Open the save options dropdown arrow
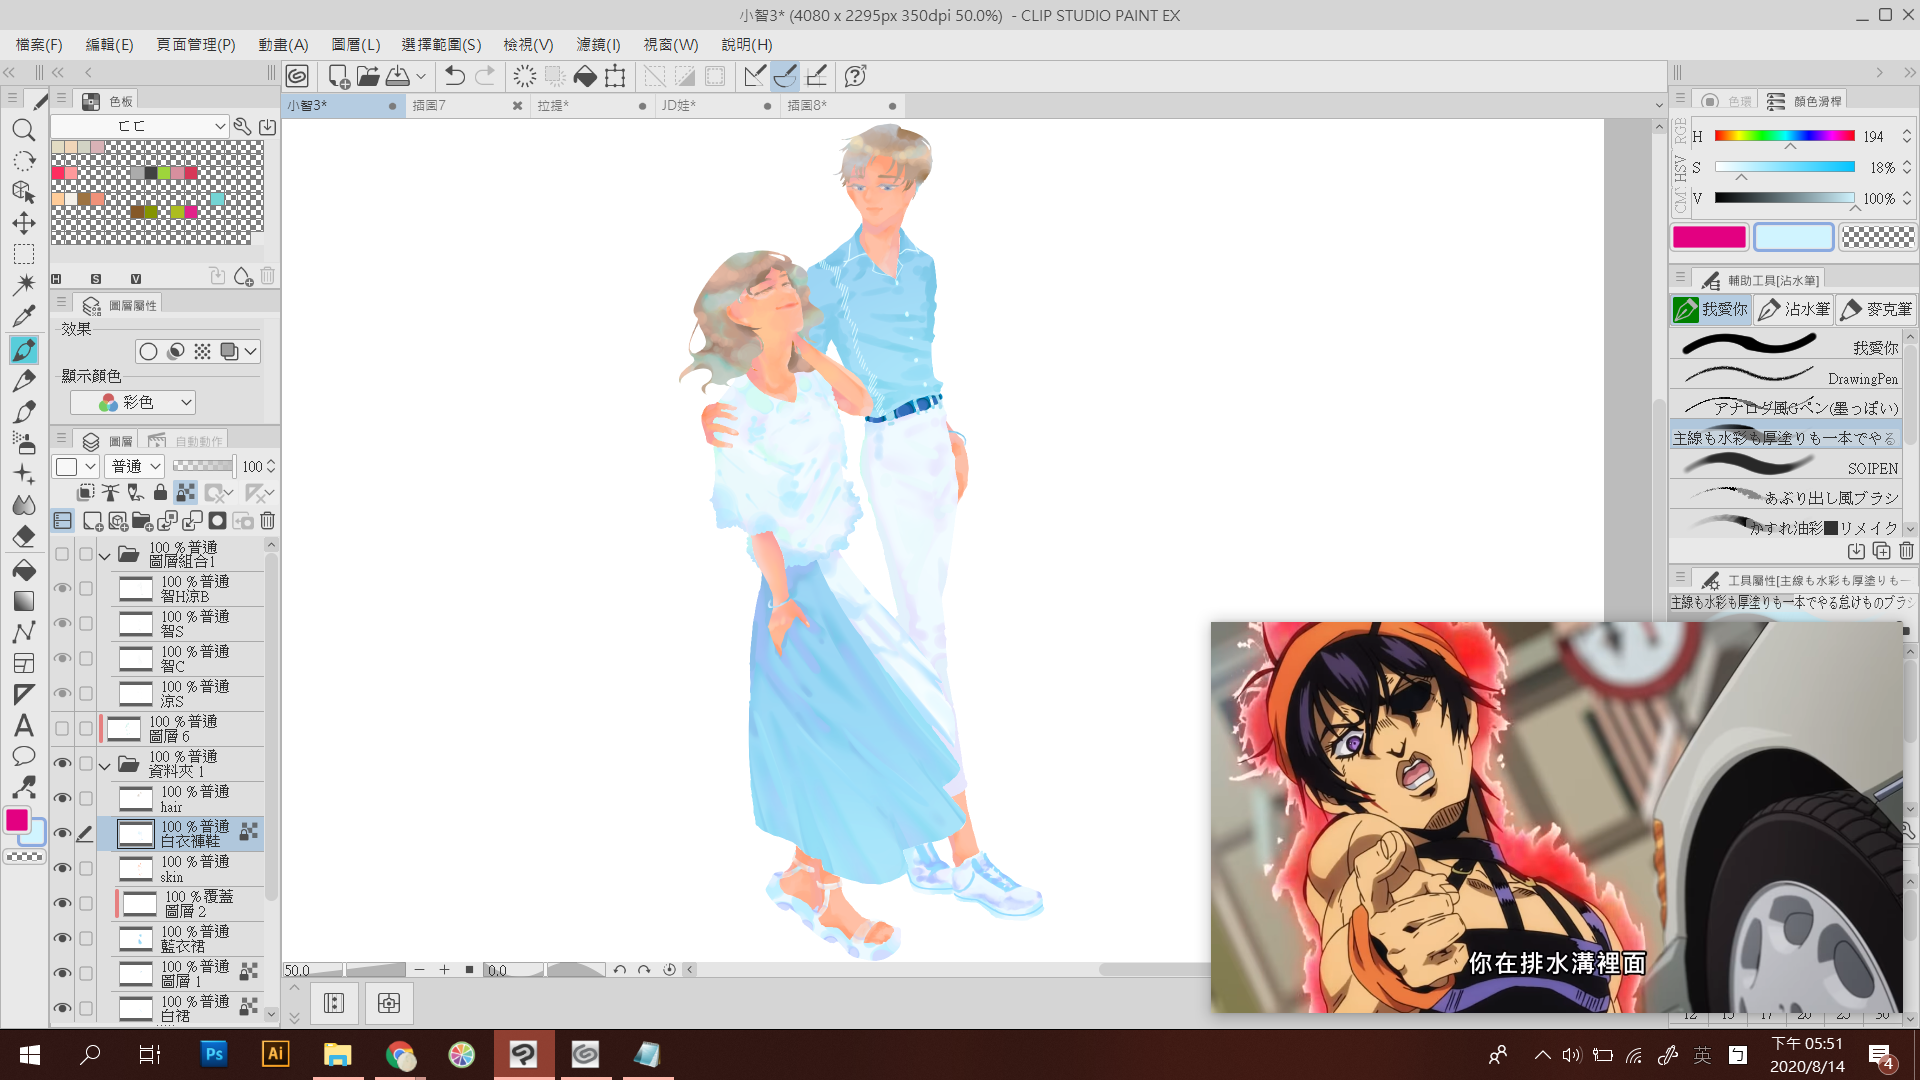Image resolution: width=1920 pixels, height=1080 pixels. [421, 76]
